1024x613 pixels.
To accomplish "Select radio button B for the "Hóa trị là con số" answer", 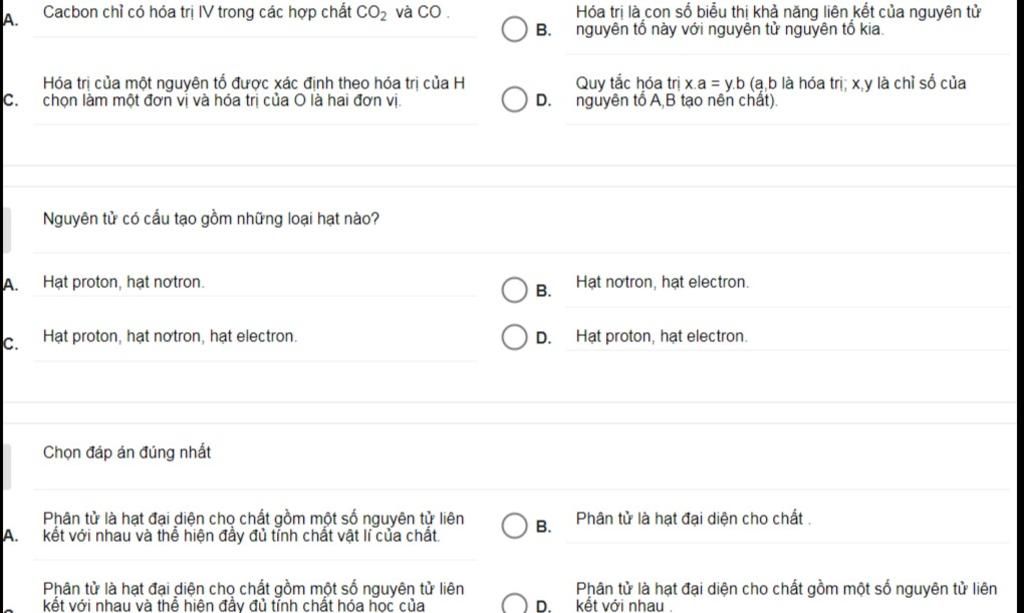I will coord(513,30).
